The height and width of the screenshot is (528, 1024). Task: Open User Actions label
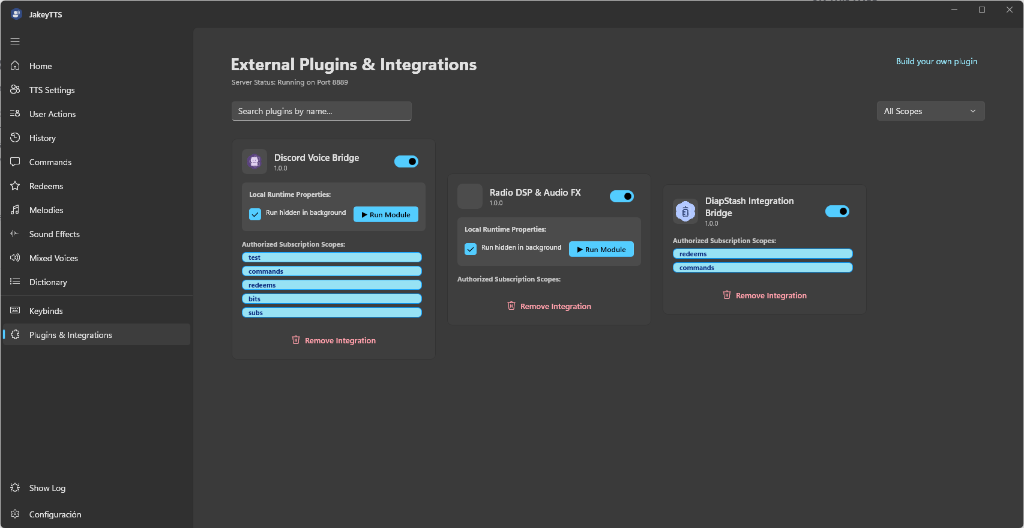[52, 114]
